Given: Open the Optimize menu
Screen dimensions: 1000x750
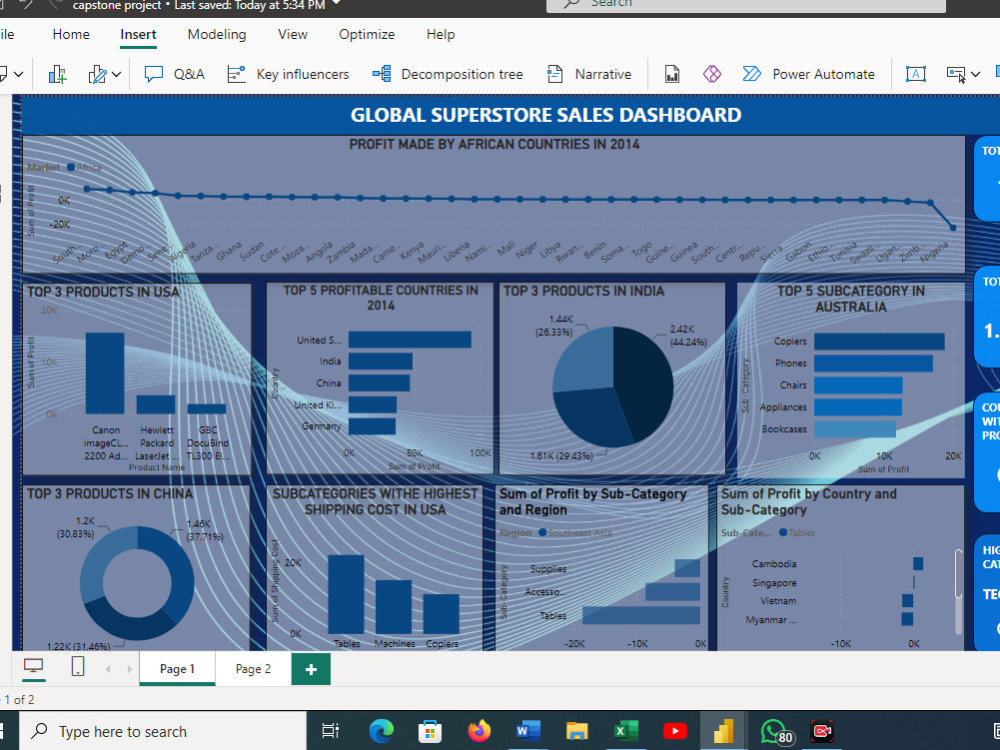Looking at the screenshot, I should coord(366,34).
